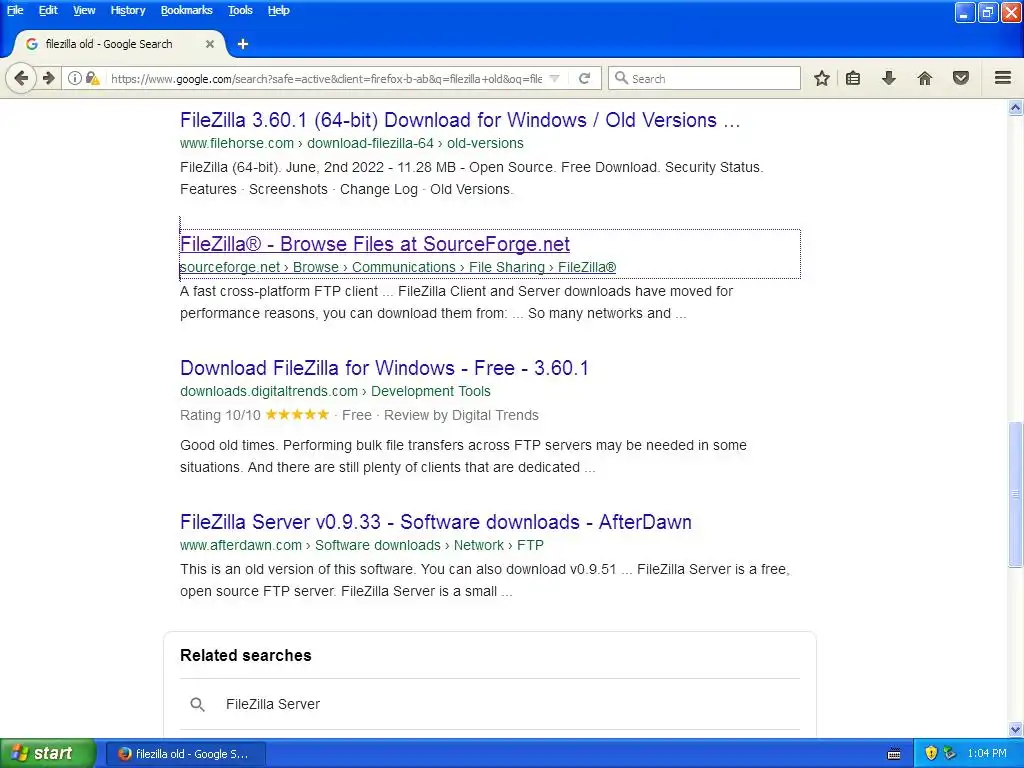Open Download FileZilla for Windows Free 3.60.1 link

384,368
